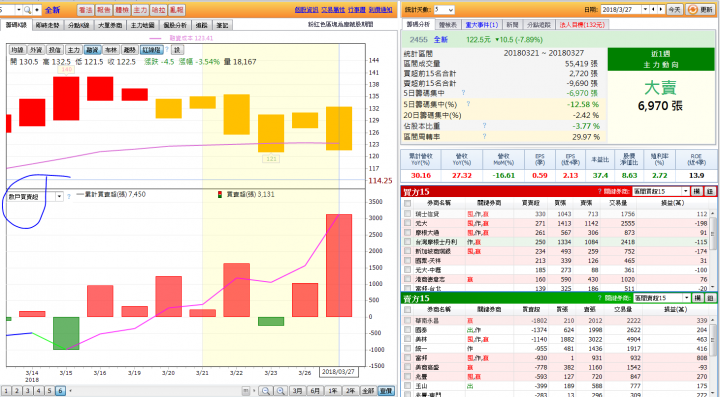Click the small arrow after page button 6

coord(70,391)
